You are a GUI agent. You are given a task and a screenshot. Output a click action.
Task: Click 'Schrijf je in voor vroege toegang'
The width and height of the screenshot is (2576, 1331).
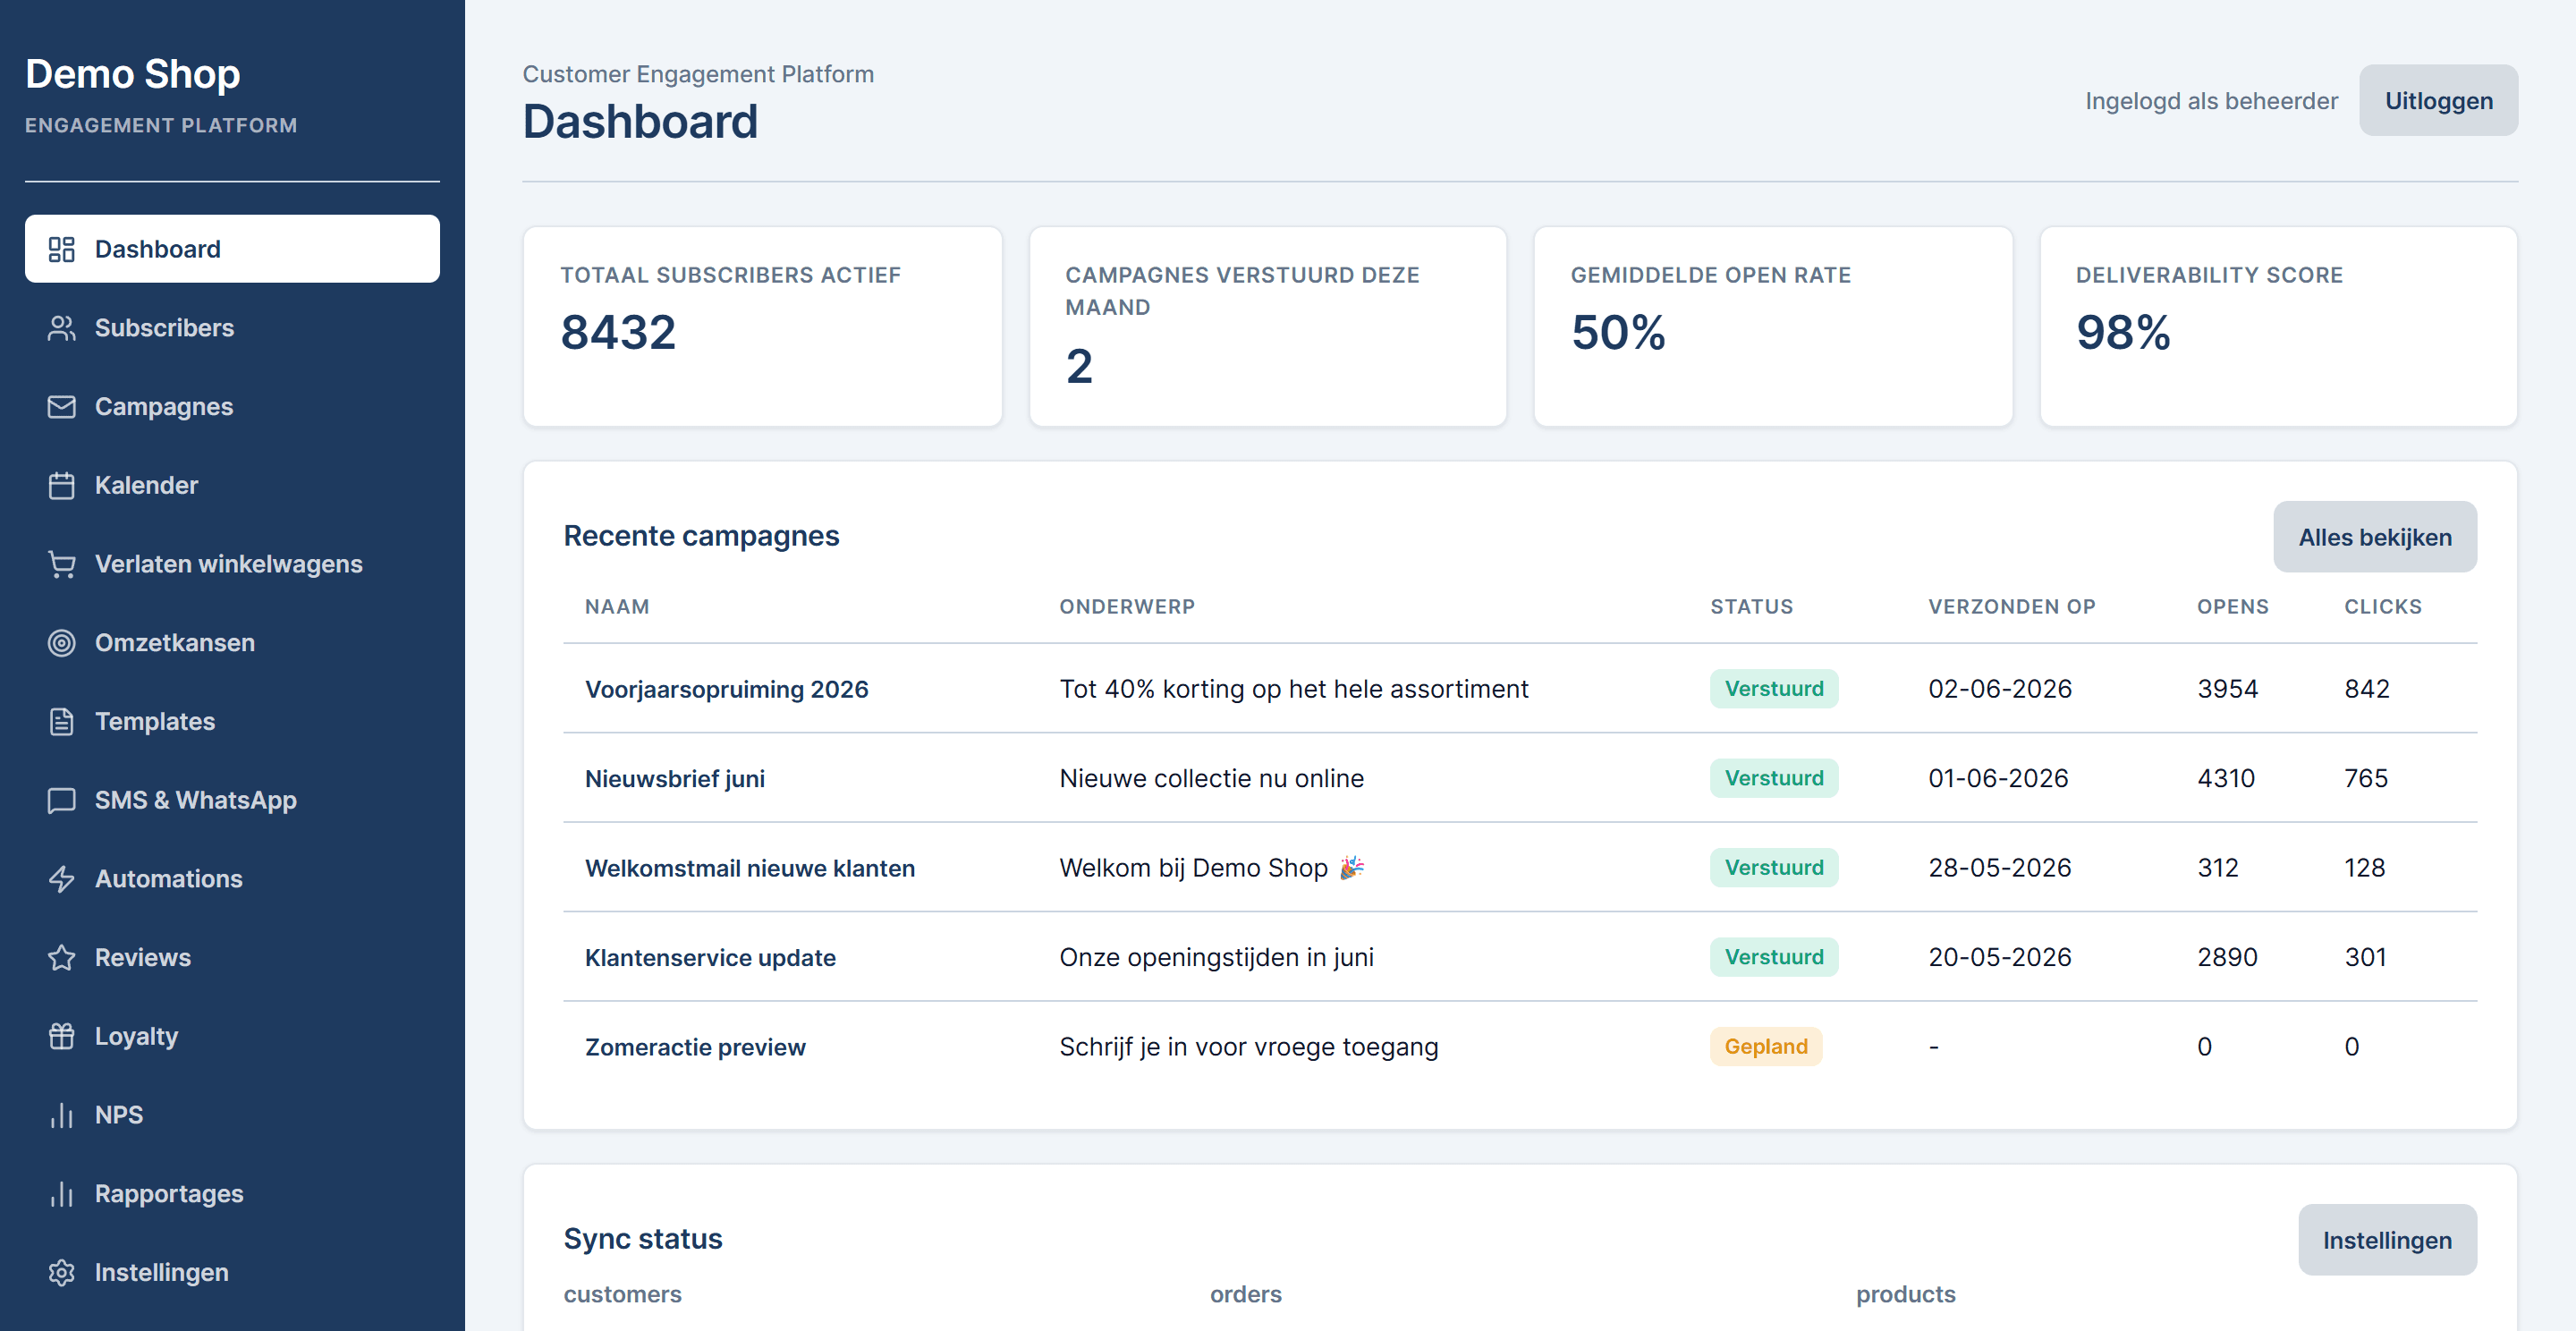1248,1047
